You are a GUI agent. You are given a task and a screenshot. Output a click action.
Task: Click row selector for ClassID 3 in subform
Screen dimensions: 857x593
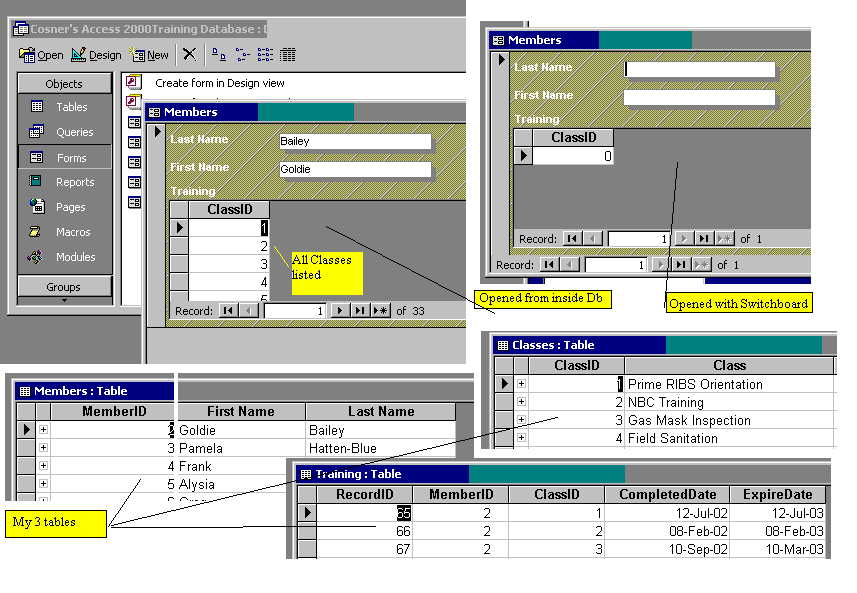(x=179, y=264)
